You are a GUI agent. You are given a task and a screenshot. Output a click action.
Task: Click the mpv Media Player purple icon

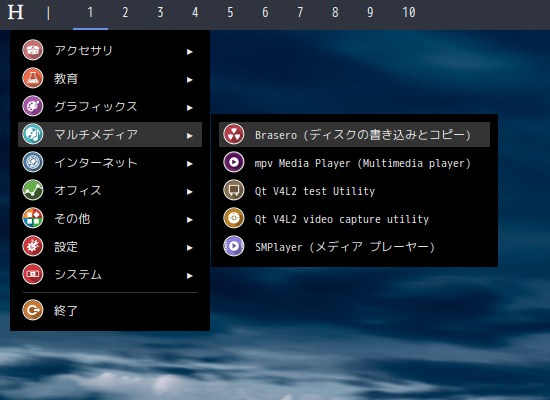(x=234, y=162)
